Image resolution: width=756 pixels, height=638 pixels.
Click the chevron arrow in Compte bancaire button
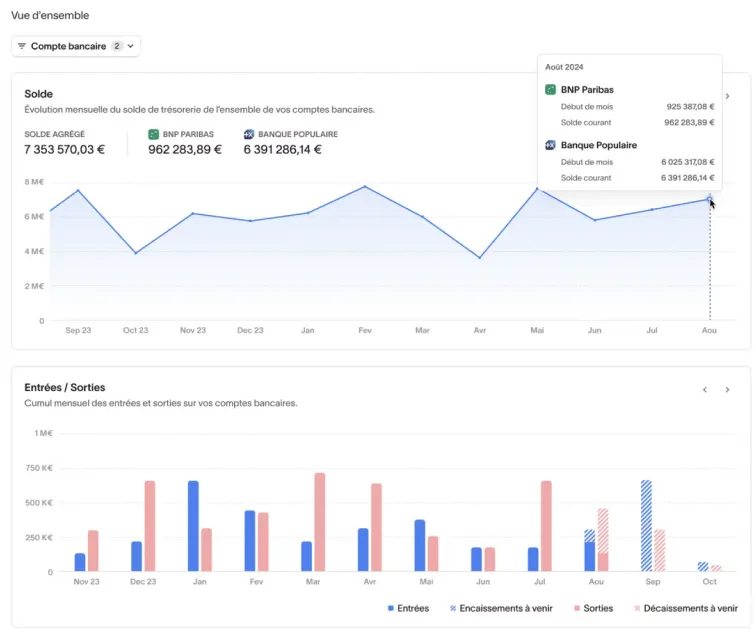(x=130, y=46)
